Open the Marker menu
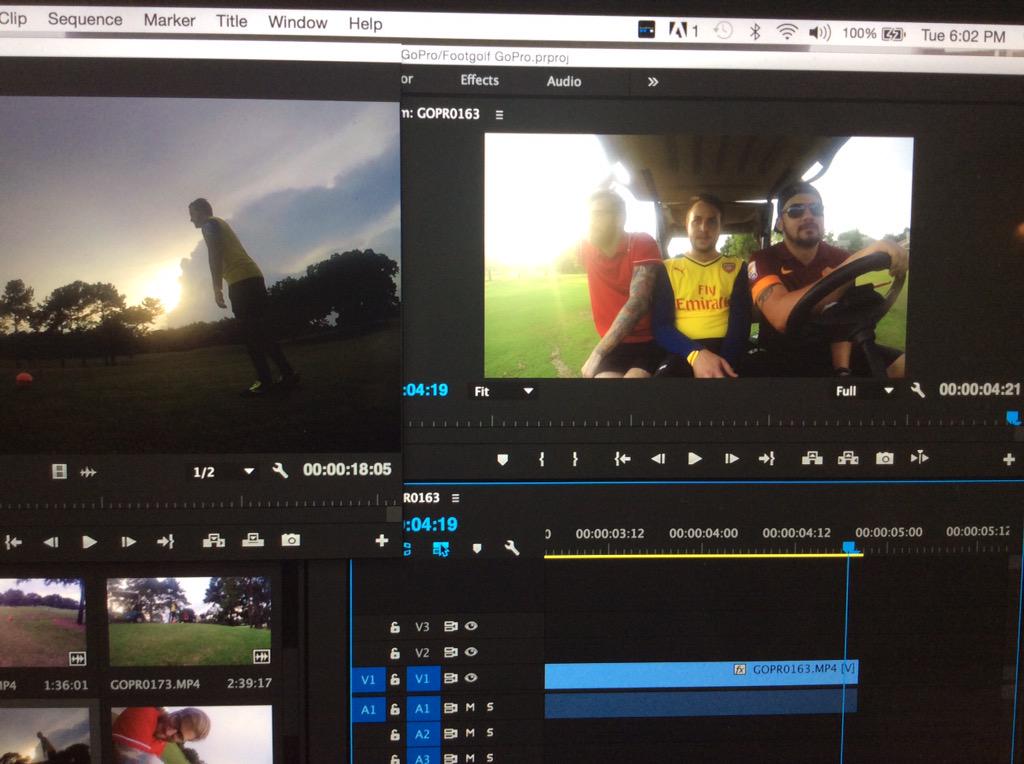The height and width of the screenshot is (764, 1024). tap(169, 20)
